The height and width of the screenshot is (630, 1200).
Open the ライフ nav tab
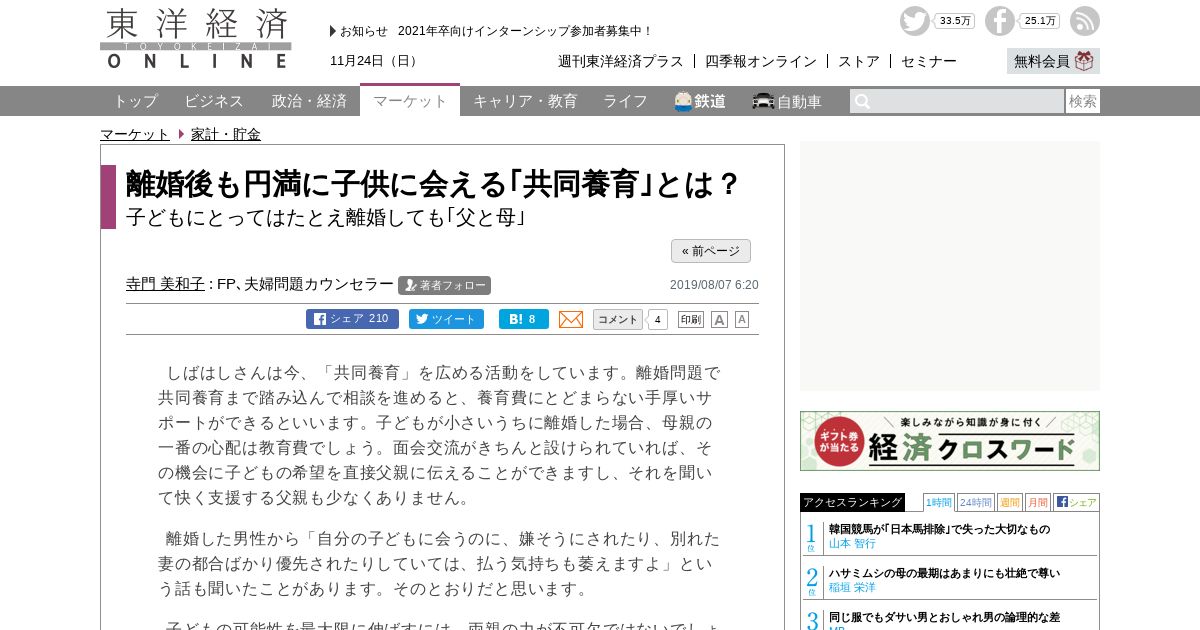tap(625, 101)
